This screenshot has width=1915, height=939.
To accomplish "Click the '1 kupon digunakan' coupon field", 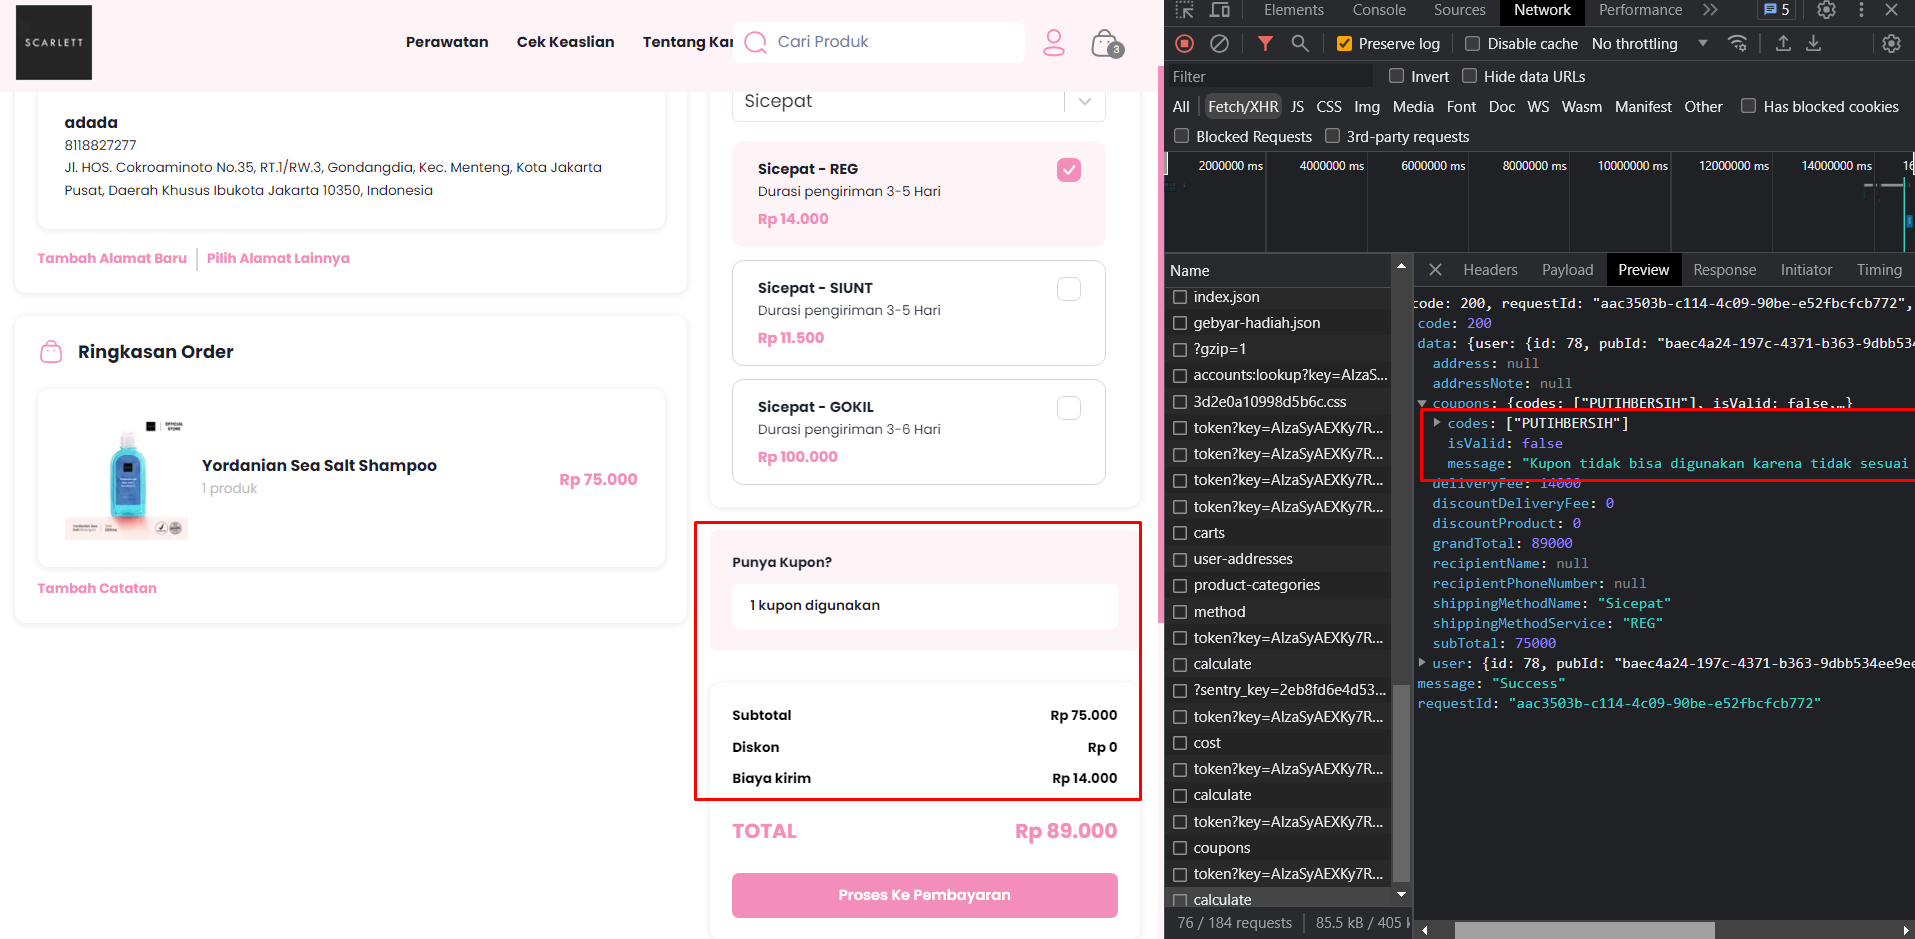I will click(x=925, y=605).
